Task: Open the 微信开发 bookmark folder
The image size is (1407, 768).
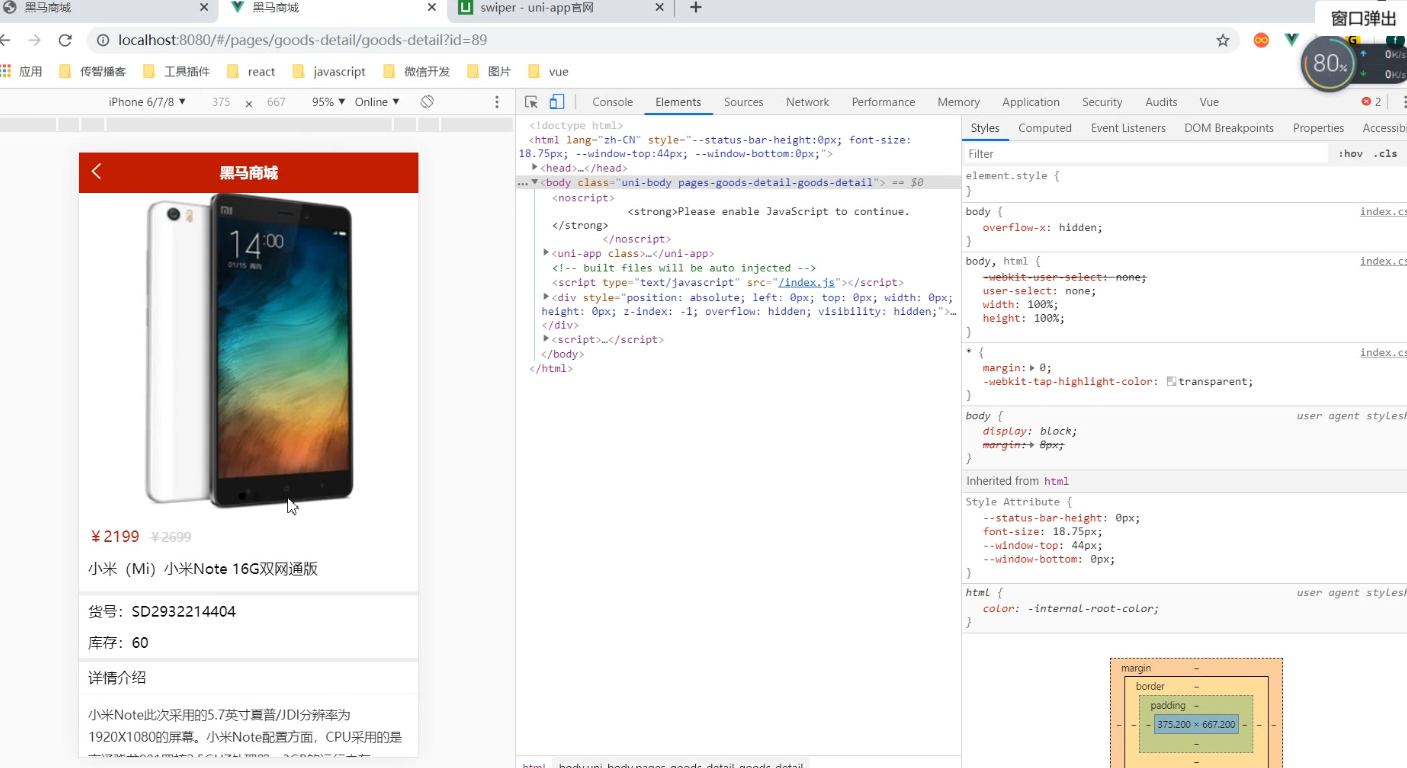Action: (x=417, y=71)
